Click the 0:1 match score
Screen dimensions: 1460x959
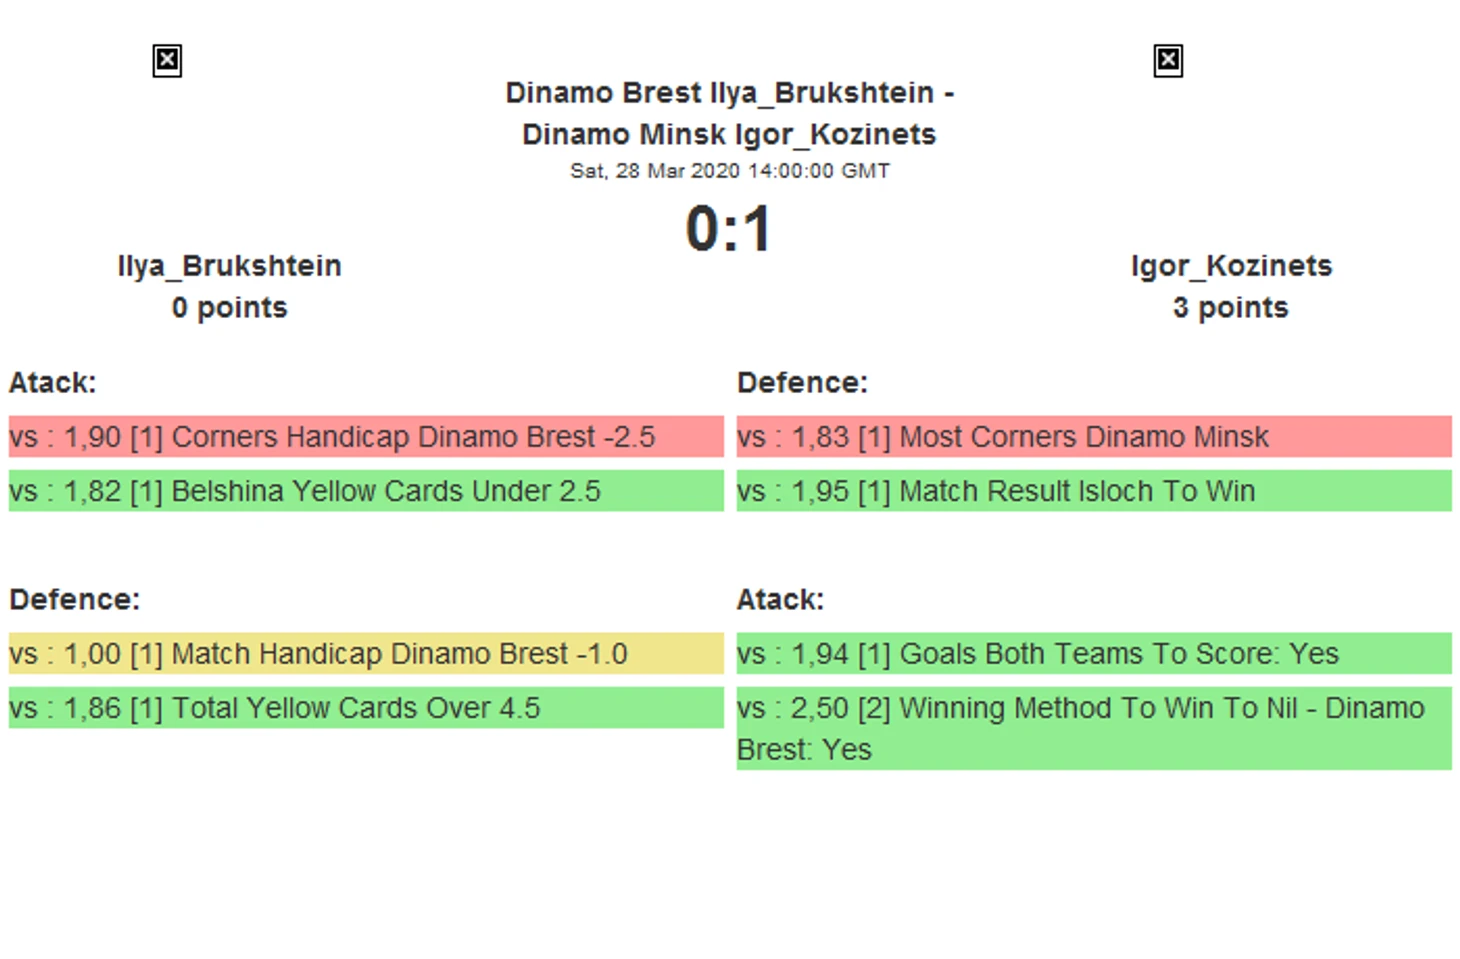click(729, 229)
